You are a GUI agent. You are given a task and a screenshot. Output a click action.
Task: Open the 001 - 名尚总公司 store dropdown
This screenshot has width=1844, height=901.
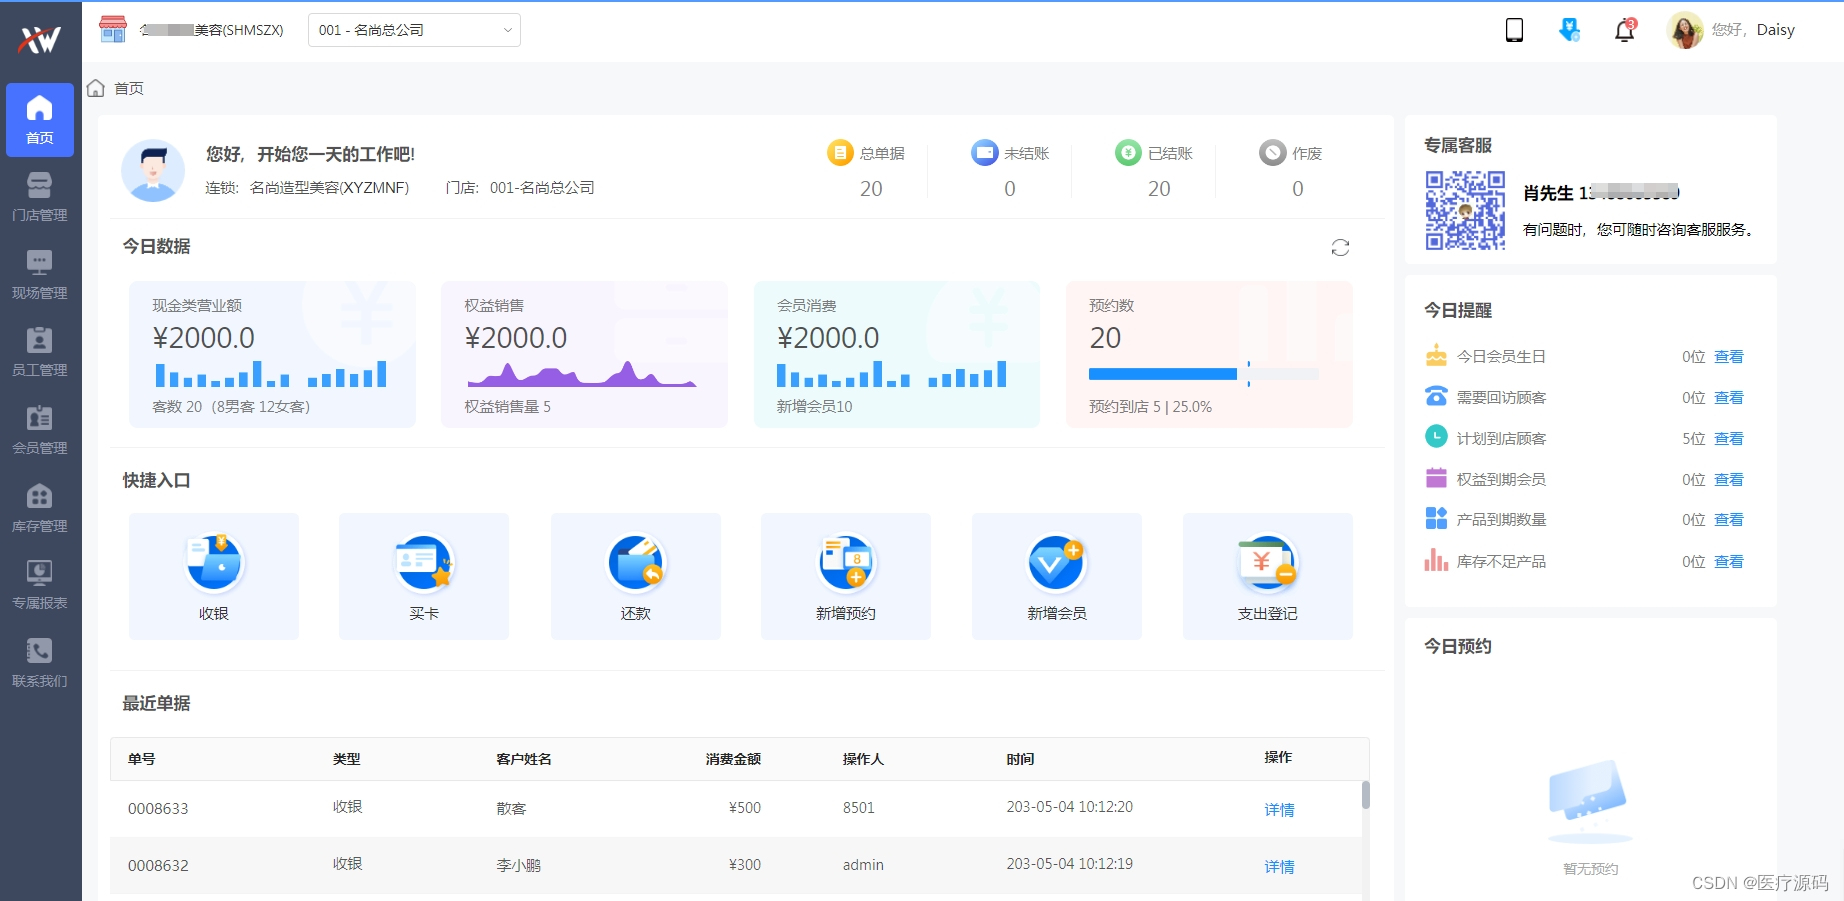click(x=414, y=30)
